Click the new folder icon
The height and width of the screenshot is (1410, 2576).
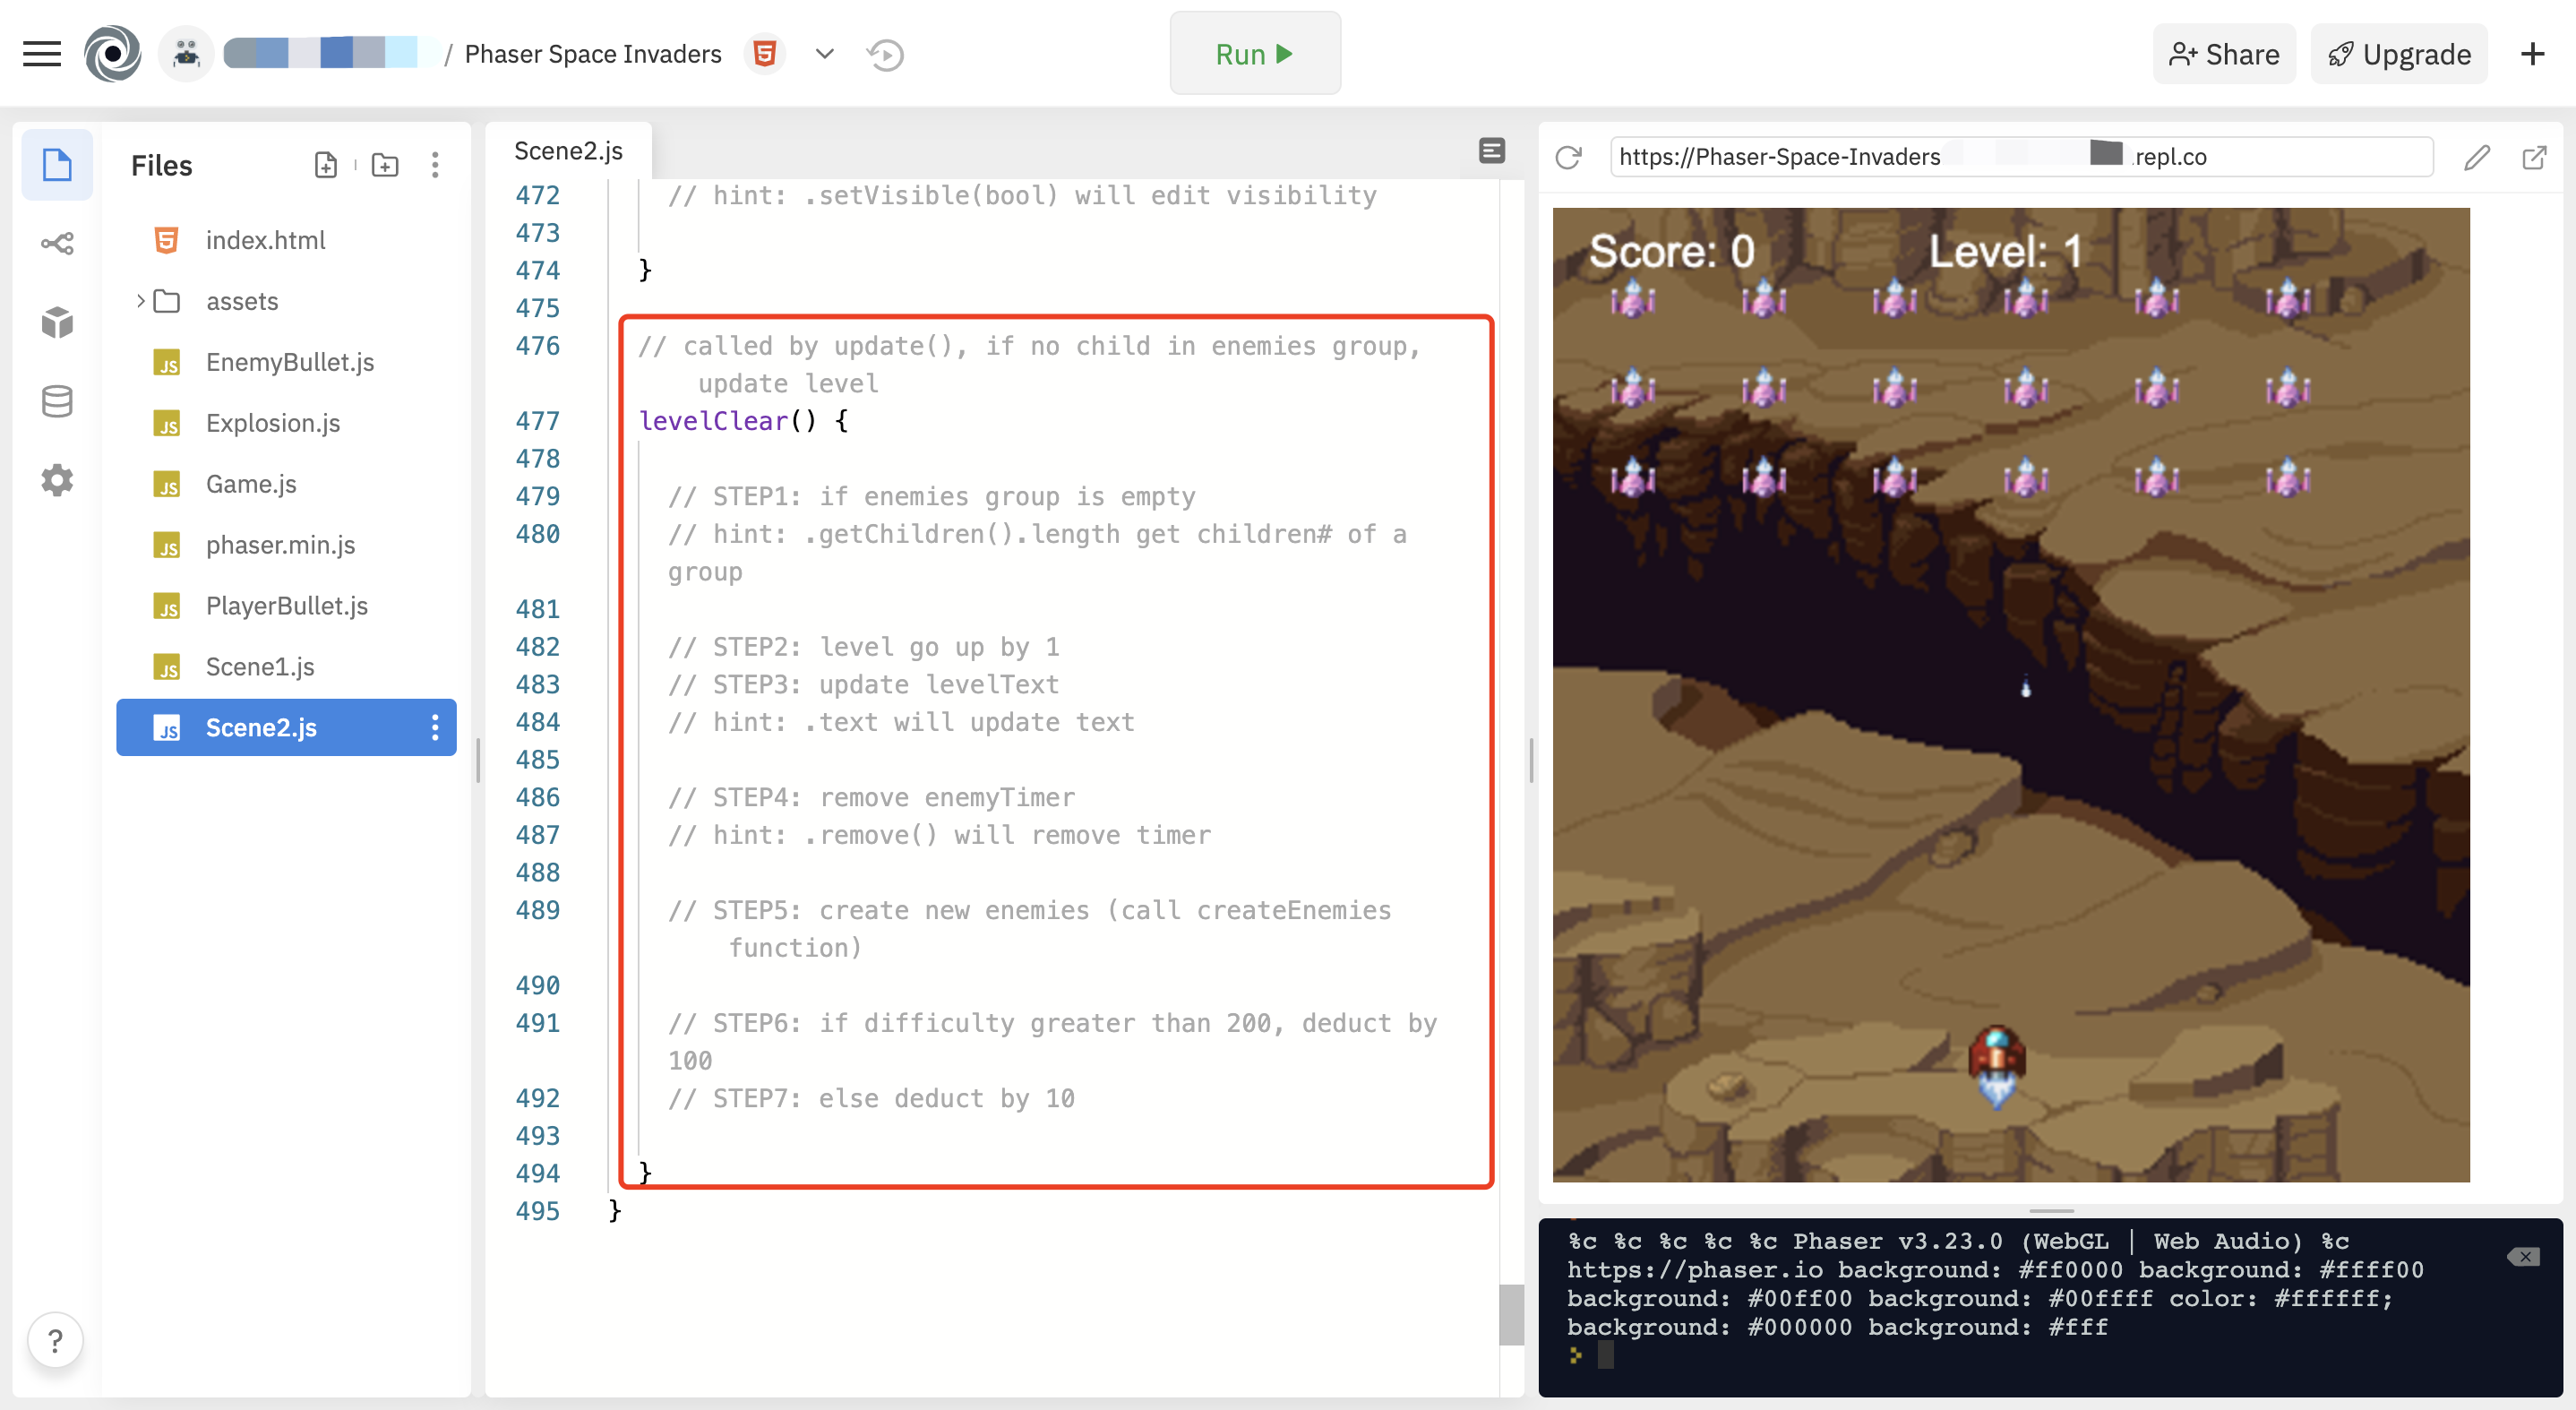coord(385,165)
